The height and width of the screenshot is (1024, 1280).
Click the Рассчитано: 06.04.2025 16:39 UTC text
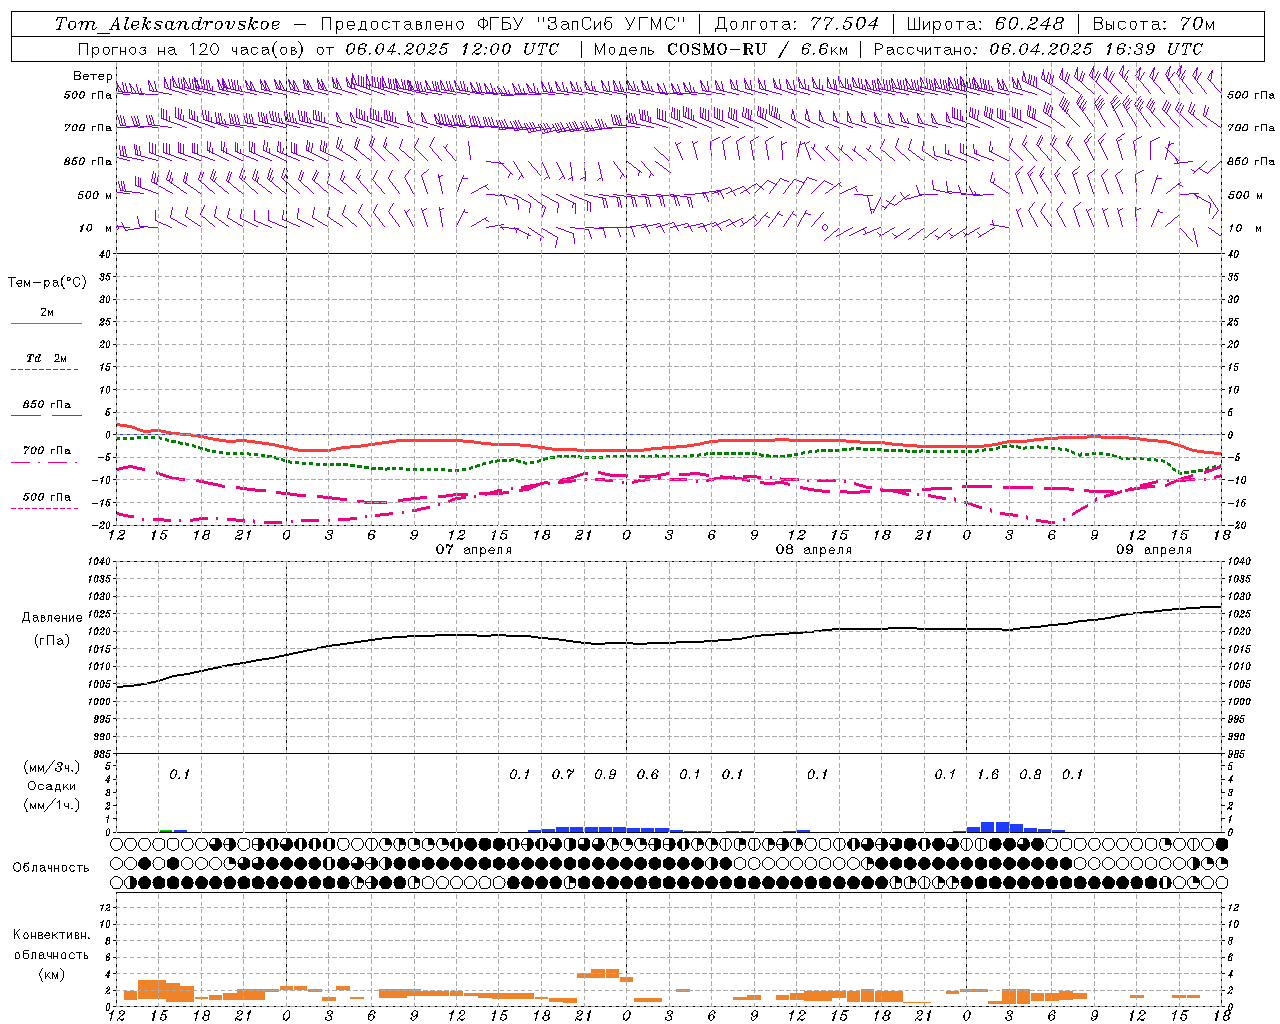tap(1038, 49)
